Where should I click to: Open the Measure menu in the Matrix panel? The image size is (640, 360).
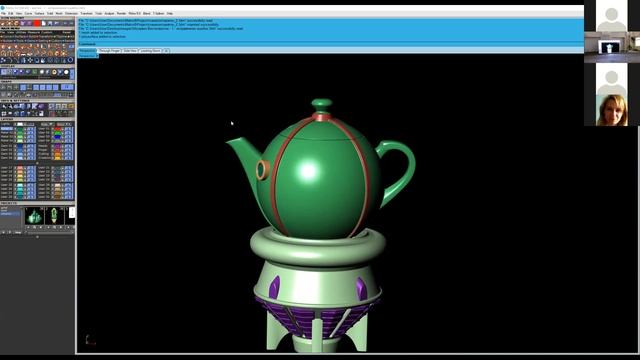[34, 32]
